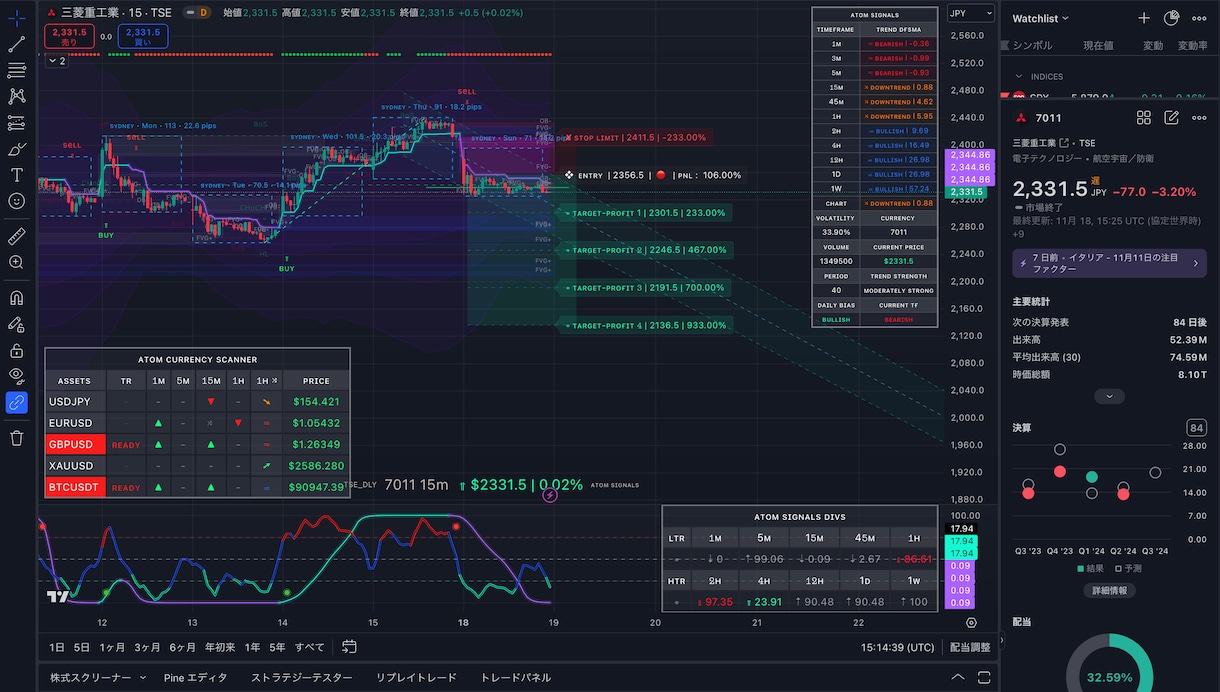1220x692 pixels.
Task: Toggle the highlighted drawing sync link icon
Action: click(x=16, y=402)
